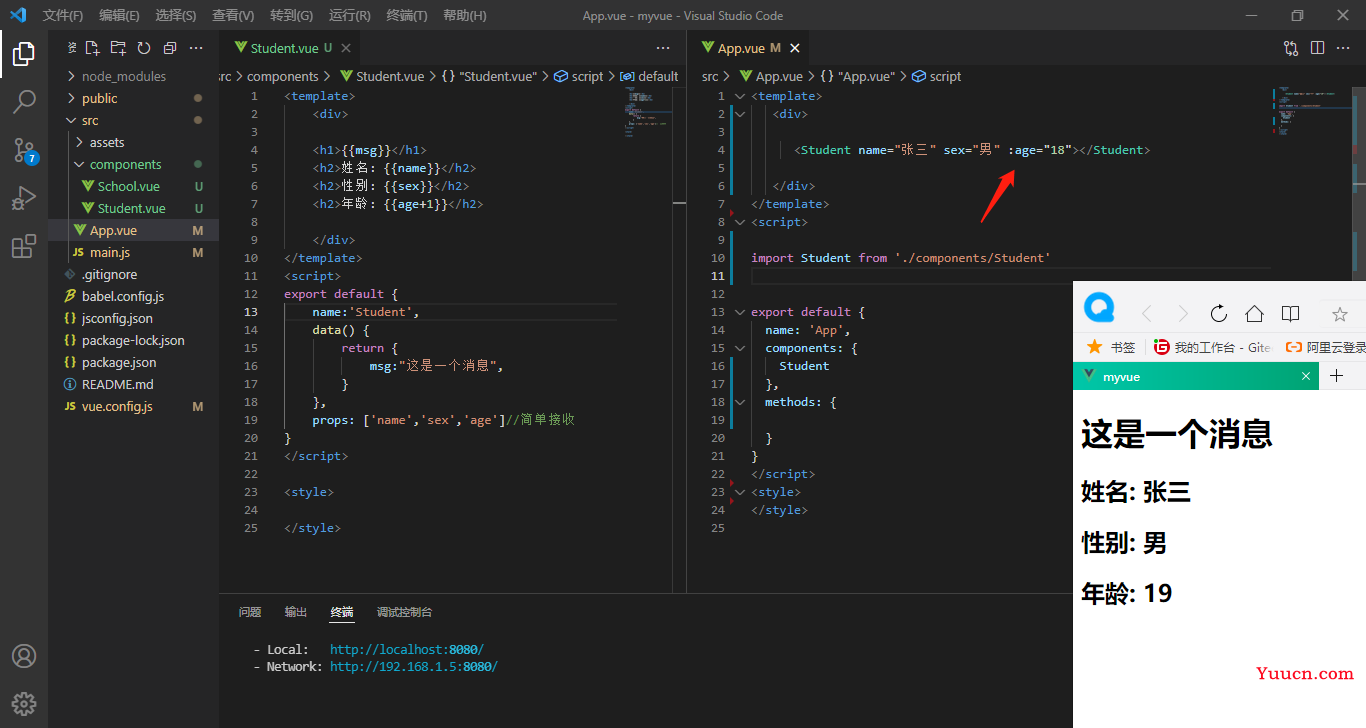
Task: Open the Extensions view
Action: click(x=24, y=246)
